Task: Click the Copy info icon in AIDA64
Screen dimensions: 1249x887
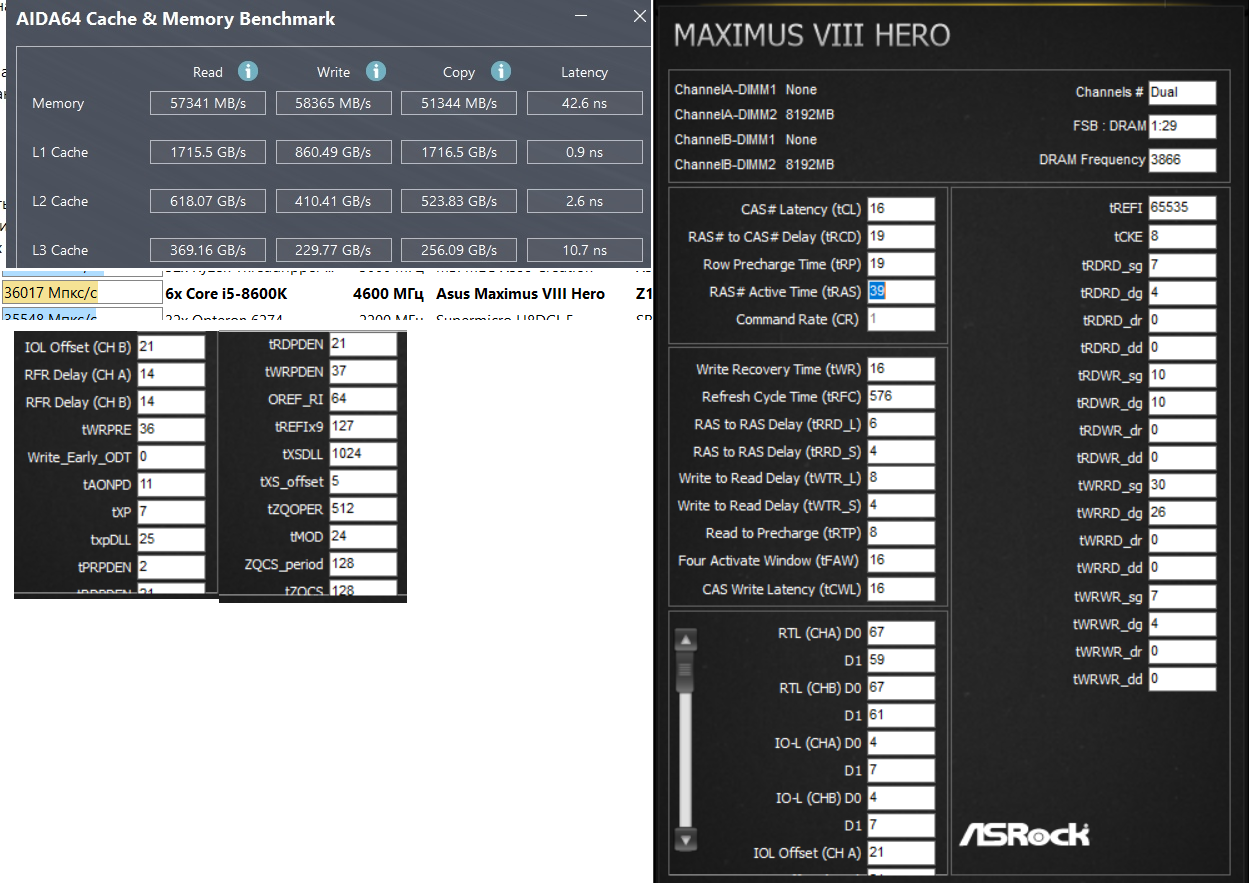Action: coord(501,72)
